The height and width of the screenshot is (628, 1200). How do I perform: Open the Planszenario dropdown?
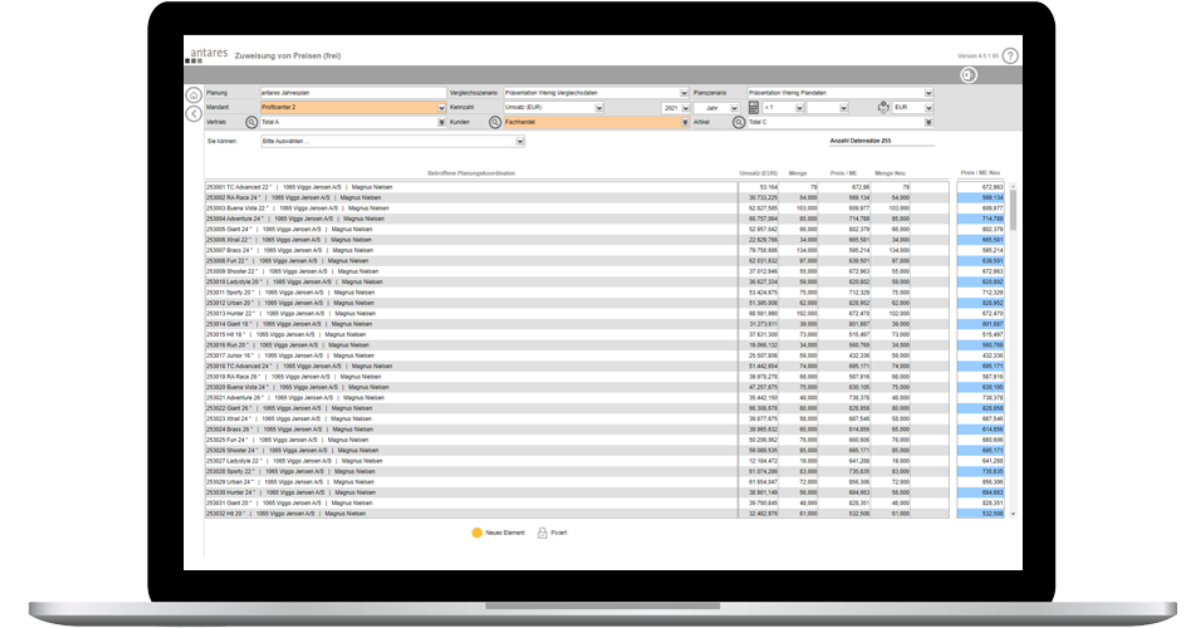tap(840, 93)
